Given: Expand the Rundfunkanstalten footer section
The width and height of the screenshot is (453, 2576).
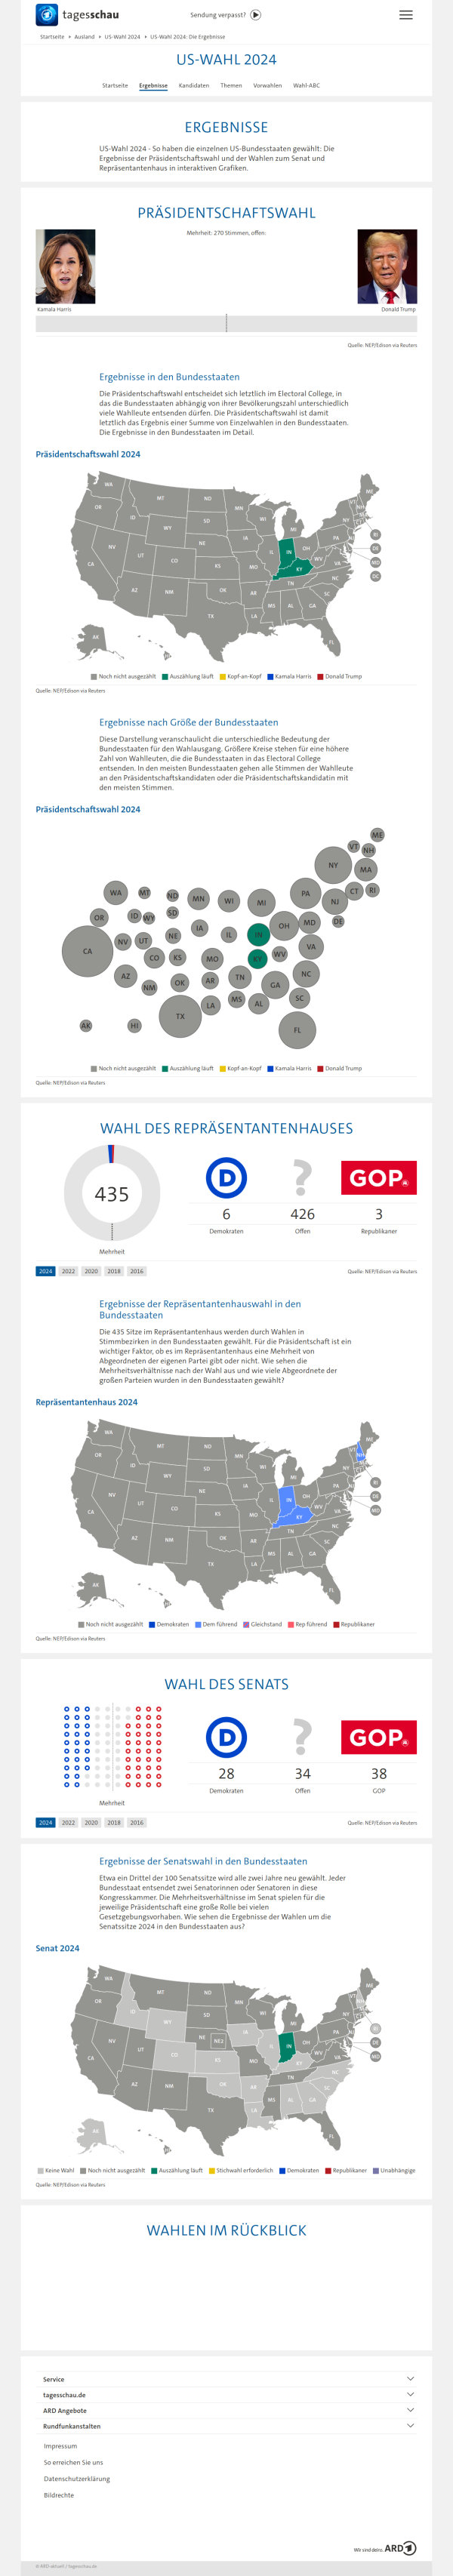Looking at the screenshot, I should tap(226, 2426).
